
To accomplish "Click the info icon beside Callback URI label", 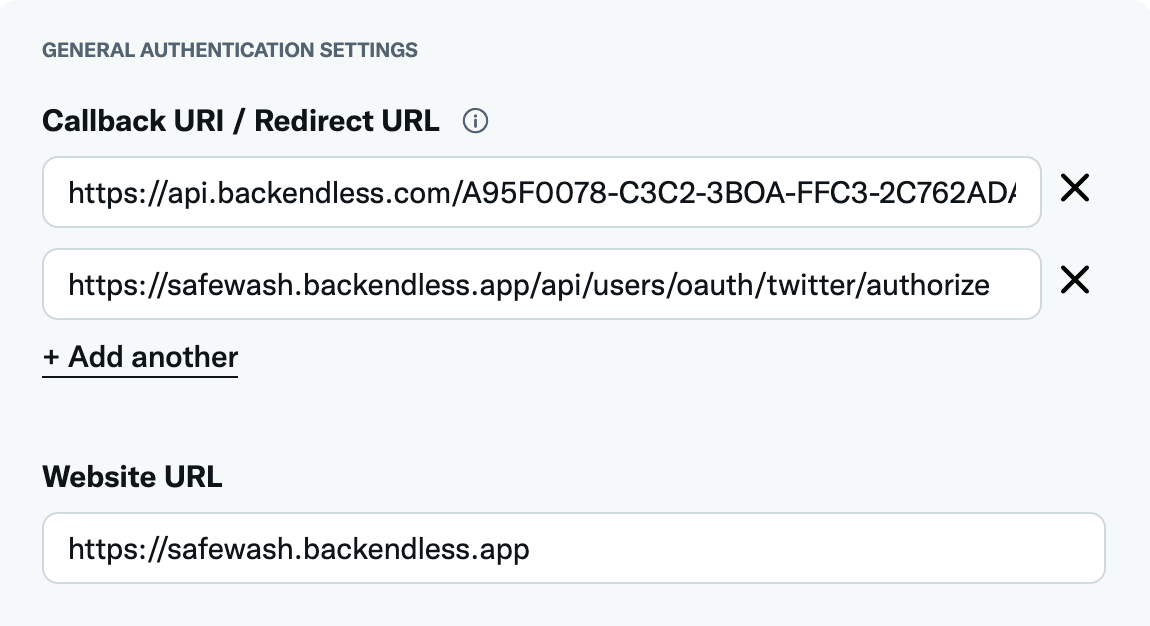I will (476, 122).
